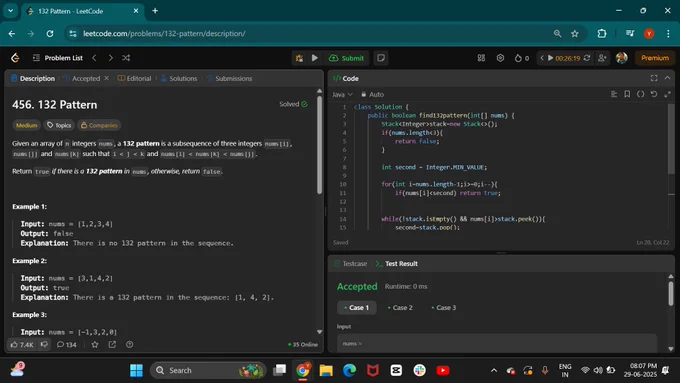This screenshot has height=383, width=680.
Task: Switch to the Description tab
Action: tap(33, 79)
